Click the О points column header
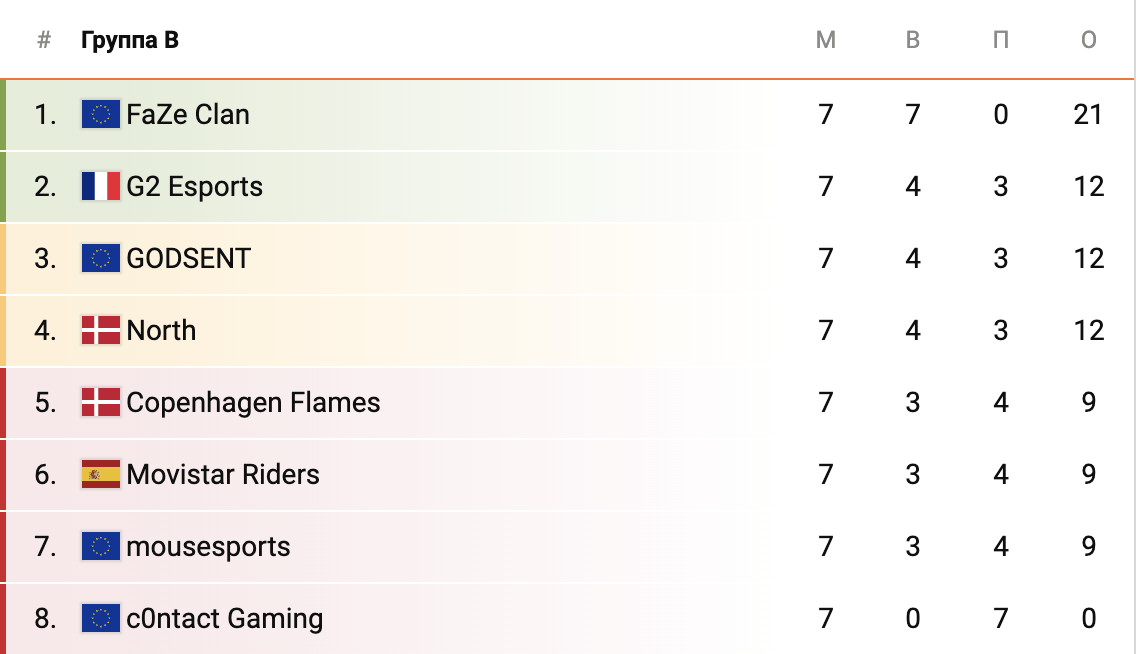Image resolution: width=1138 pixels, height=654 pixels. [x=1089, y=41]
